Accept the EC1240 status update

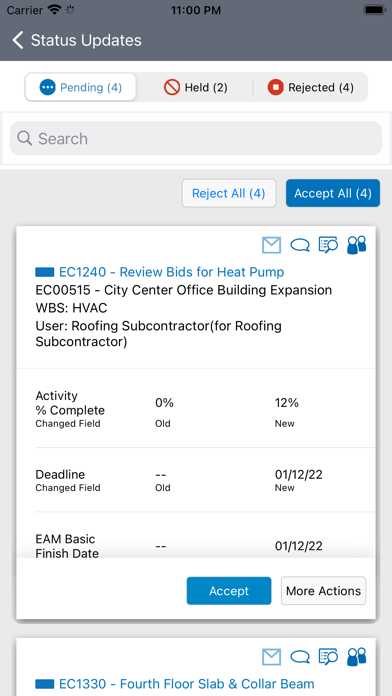(x=229, y=591)
